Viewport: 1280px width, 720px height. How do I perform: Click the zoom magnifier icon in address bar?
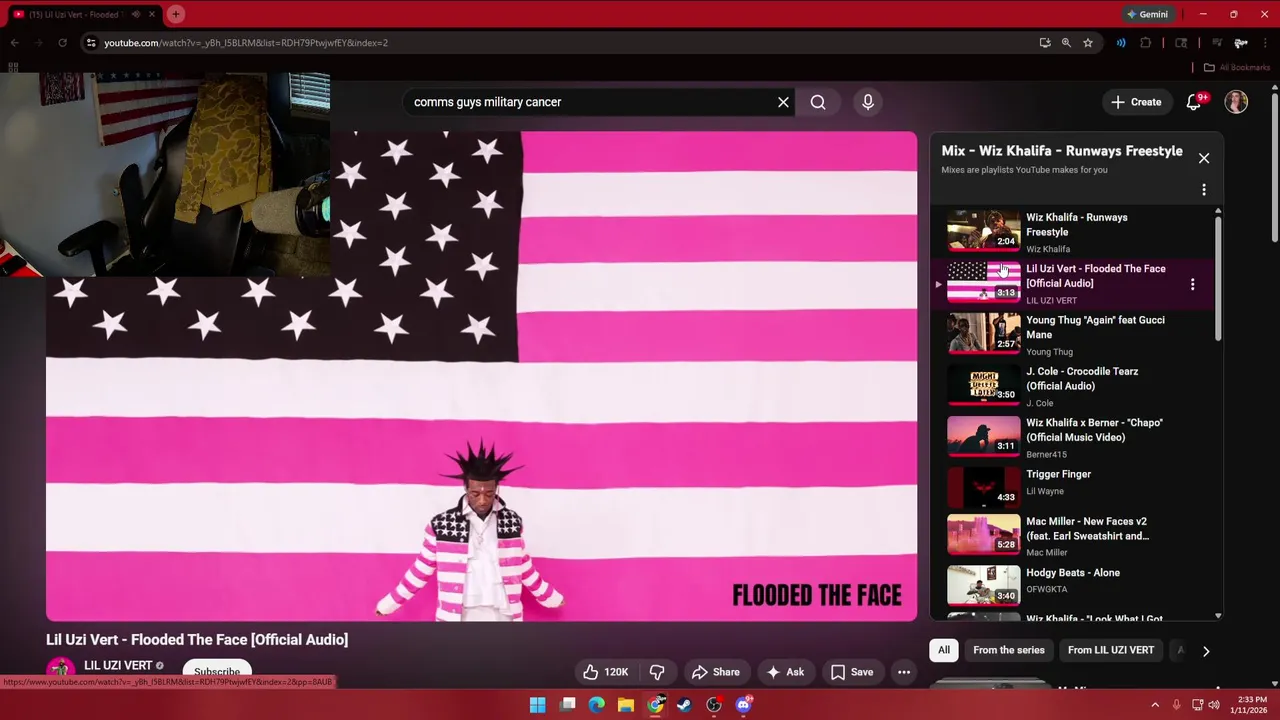point(1066,43)
